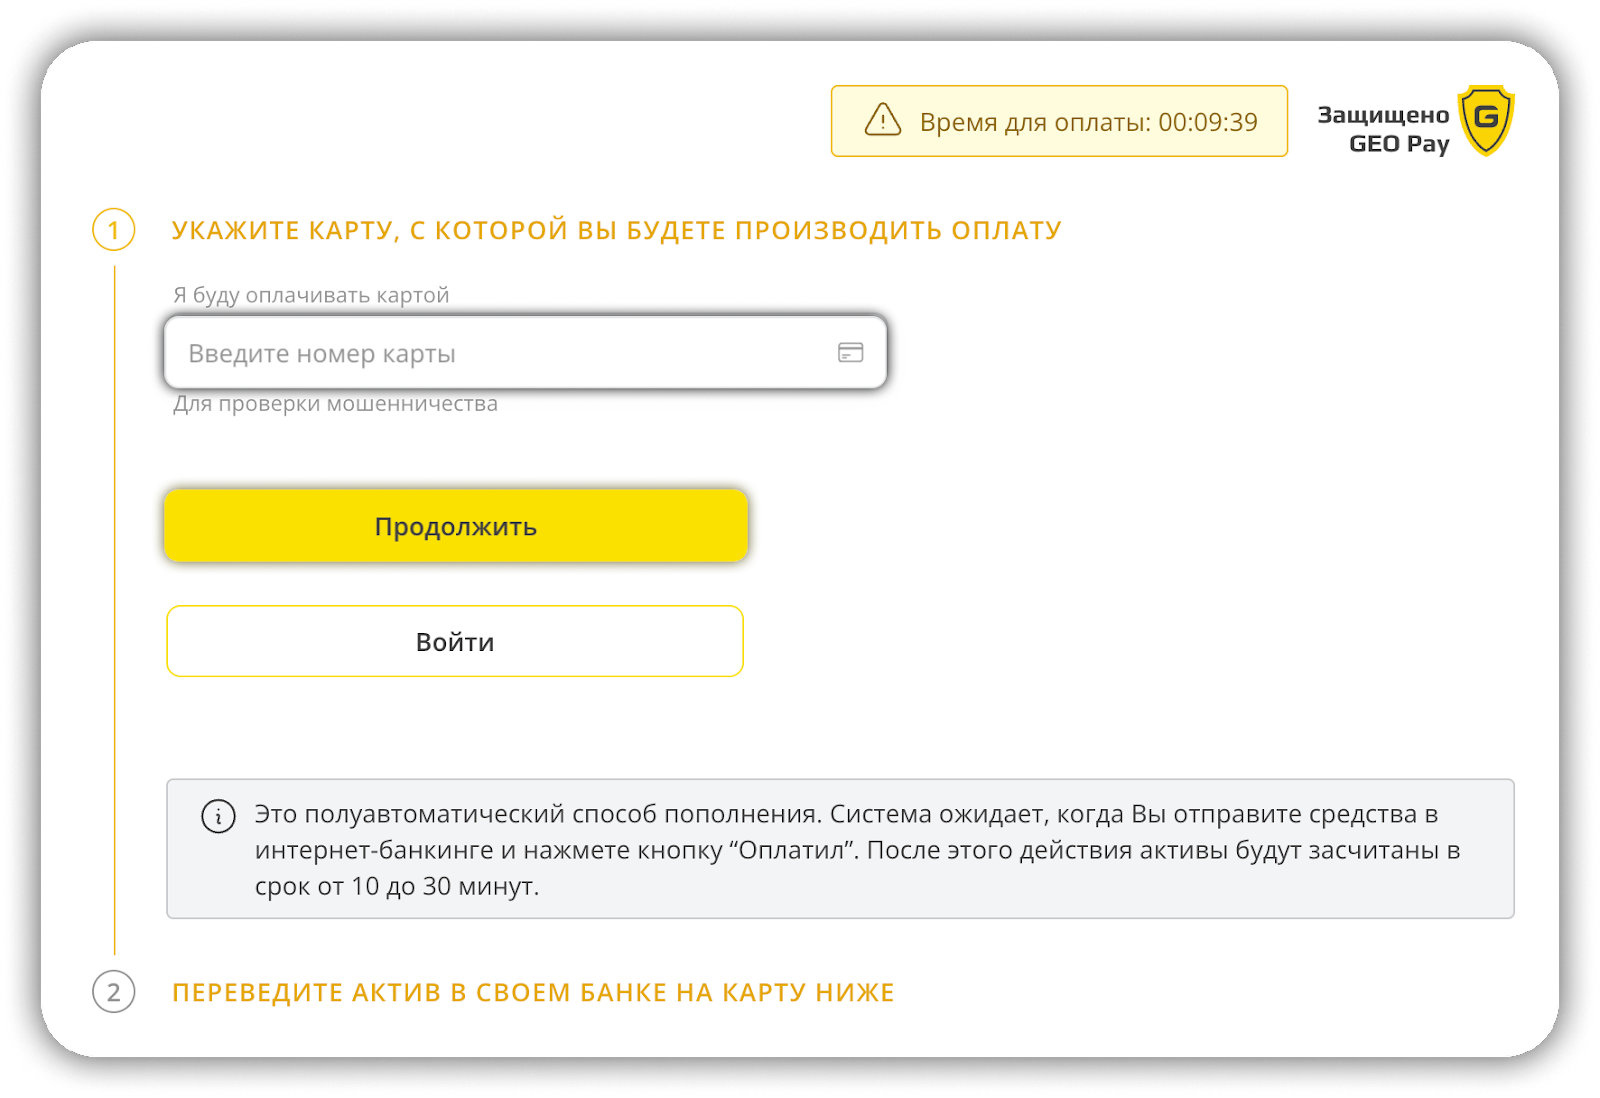This screenshot has width=1600, height=1098.
Task: Click the word "Защищено" near the shield
Action: tap(1383, 115)
